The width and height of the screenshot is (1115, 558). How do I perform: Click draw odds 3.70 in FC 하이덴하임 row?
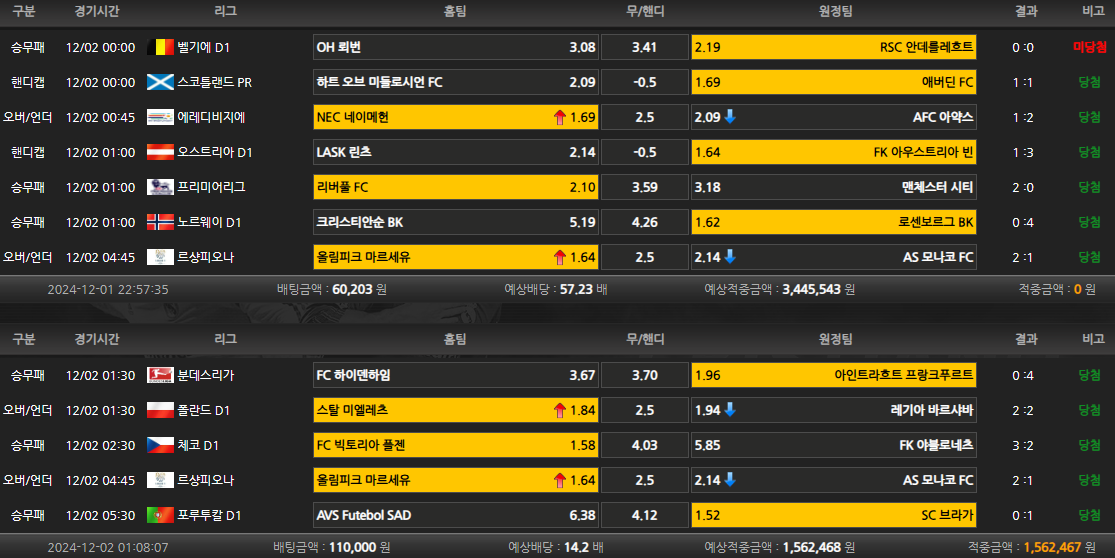pyautogui.click(x=645, y=375)
